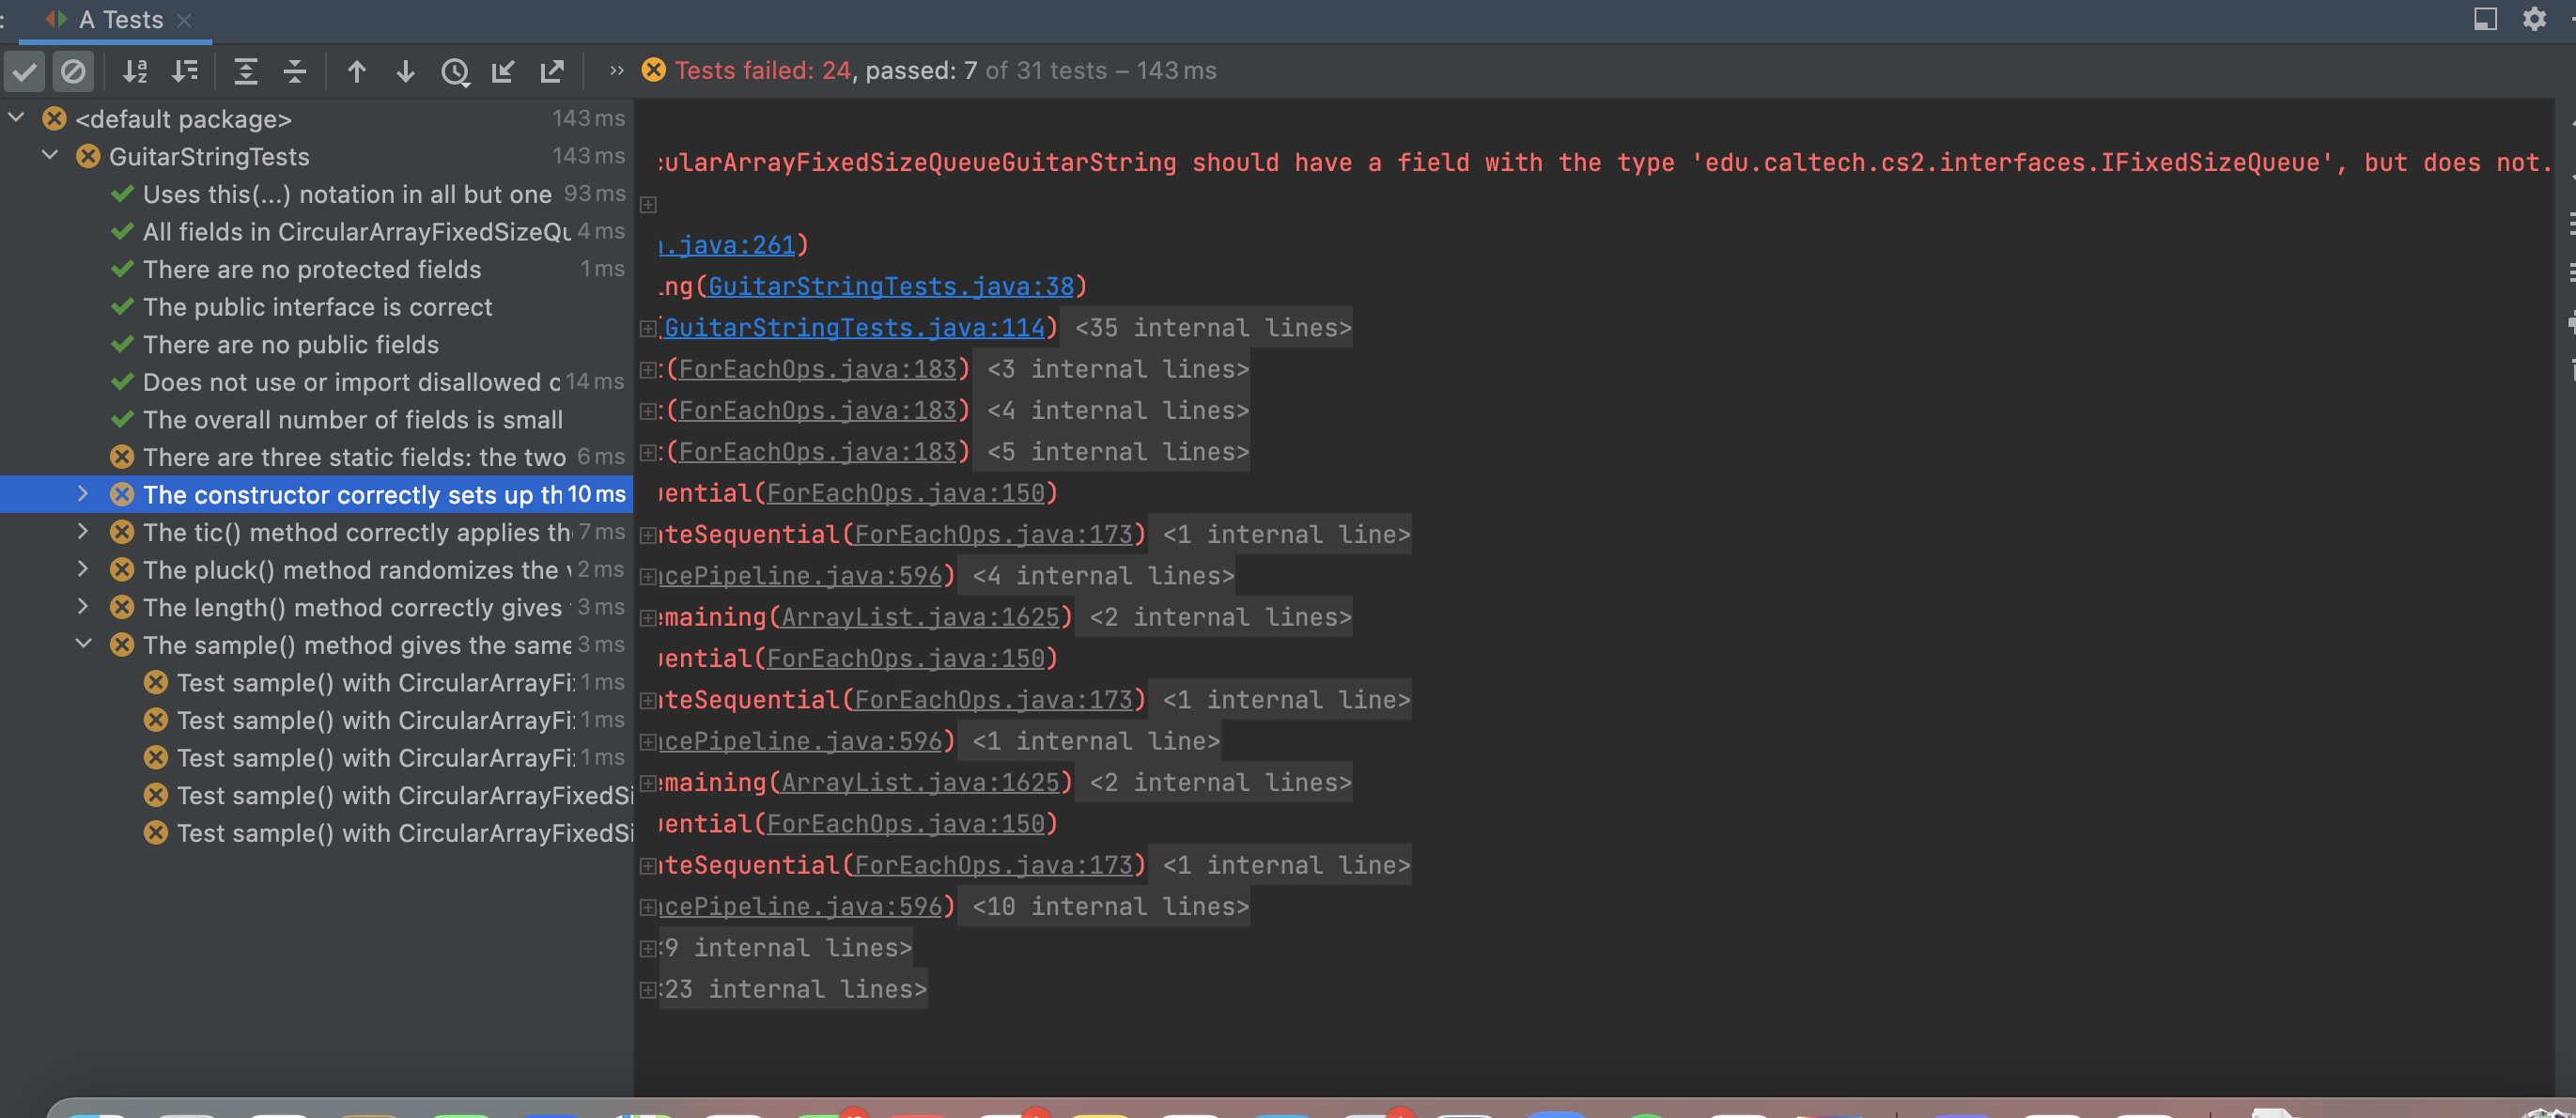2576x1118 pixels.
Task: Click Collapse All tests icon
Action: [x=295, y=72]
